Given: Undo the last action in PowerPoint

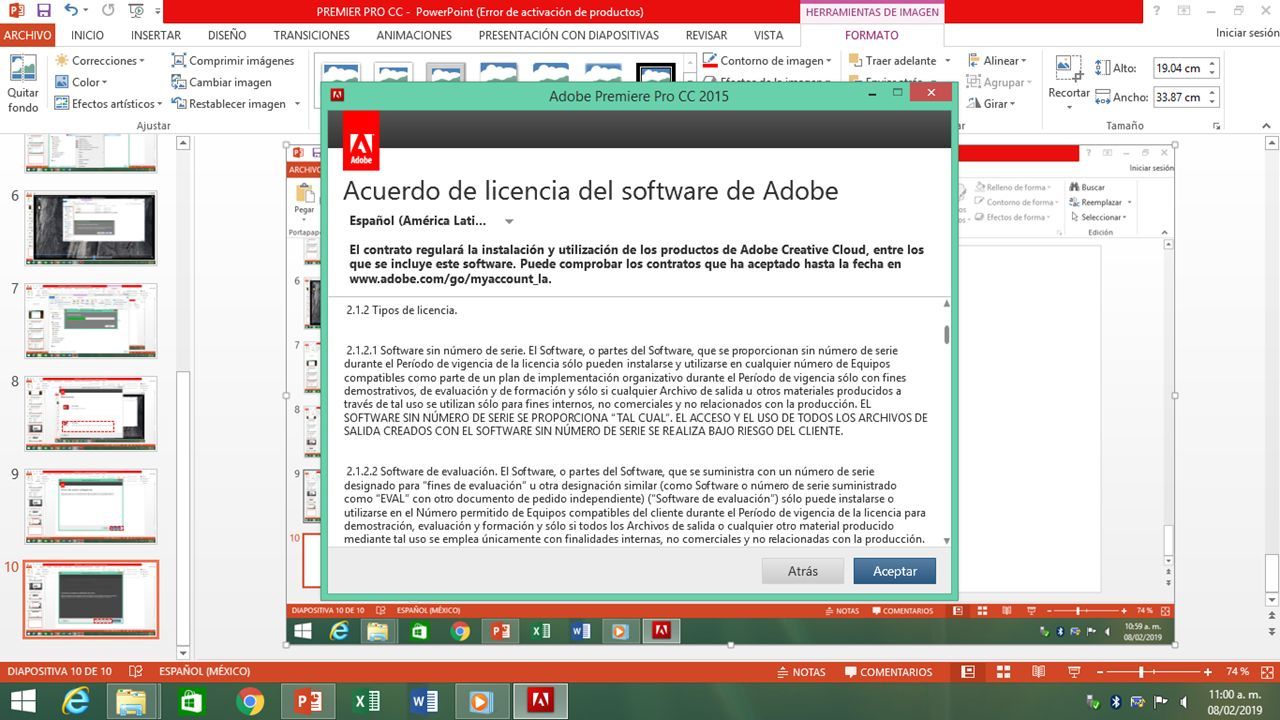Looking at the screenshot, I should pos(71,11).
